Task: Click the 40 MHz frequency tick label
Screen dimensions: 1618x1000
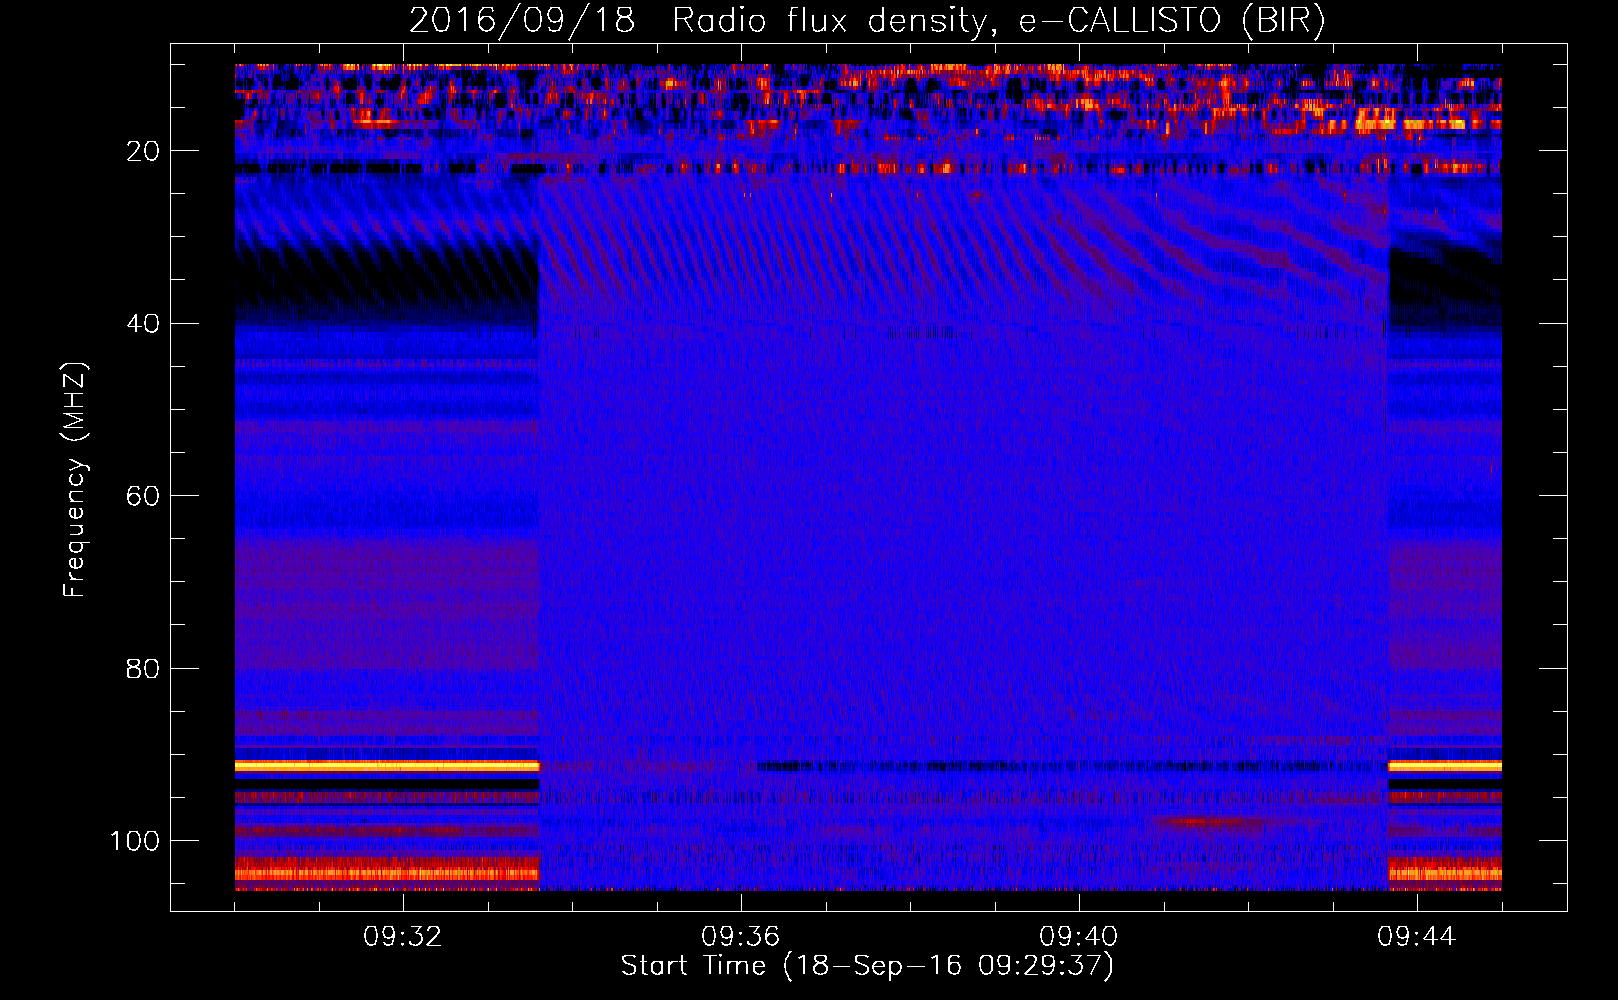Action: tap(144, 324)
